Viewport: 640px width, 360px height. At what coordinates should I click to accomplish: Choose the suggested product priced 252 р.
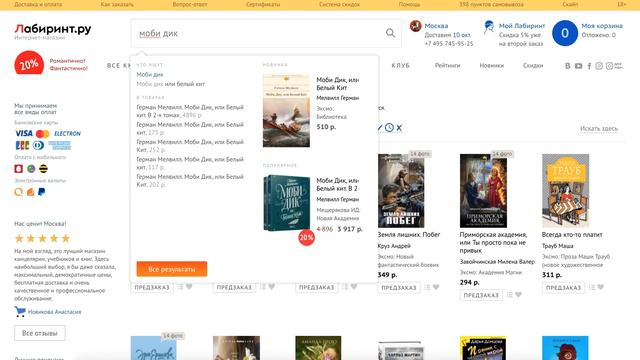(x=190, y=146)
